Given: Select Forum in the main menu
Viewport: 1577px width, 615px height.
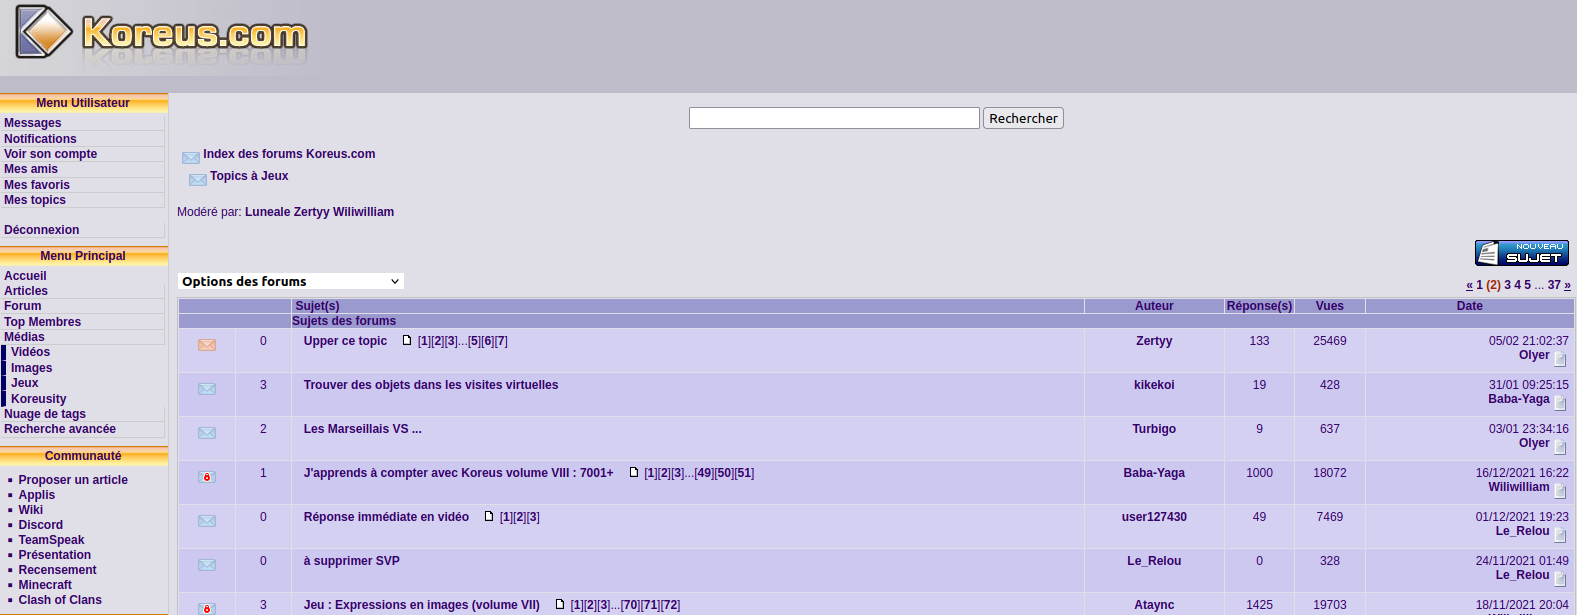Looking at the screenshot, I should coord(23,306).
